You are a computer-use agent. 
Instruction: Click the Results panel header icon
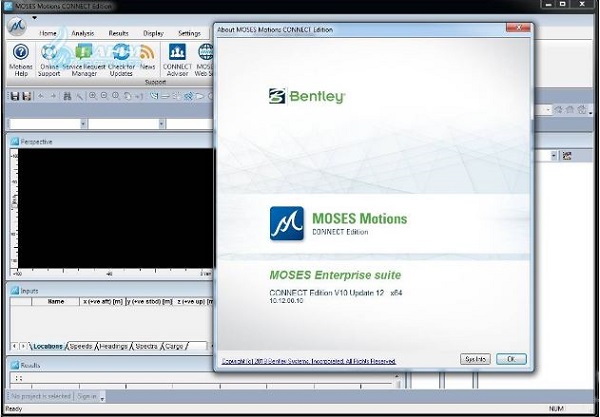tap(15, 365)
